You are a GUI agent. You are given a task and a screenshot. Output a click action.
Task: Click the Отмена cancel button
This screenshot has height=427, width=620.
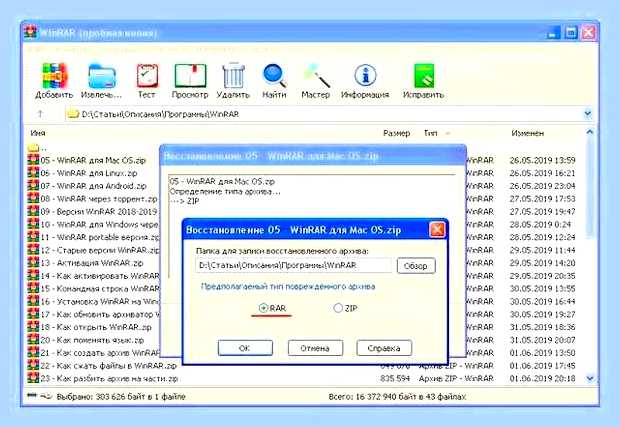315,348
